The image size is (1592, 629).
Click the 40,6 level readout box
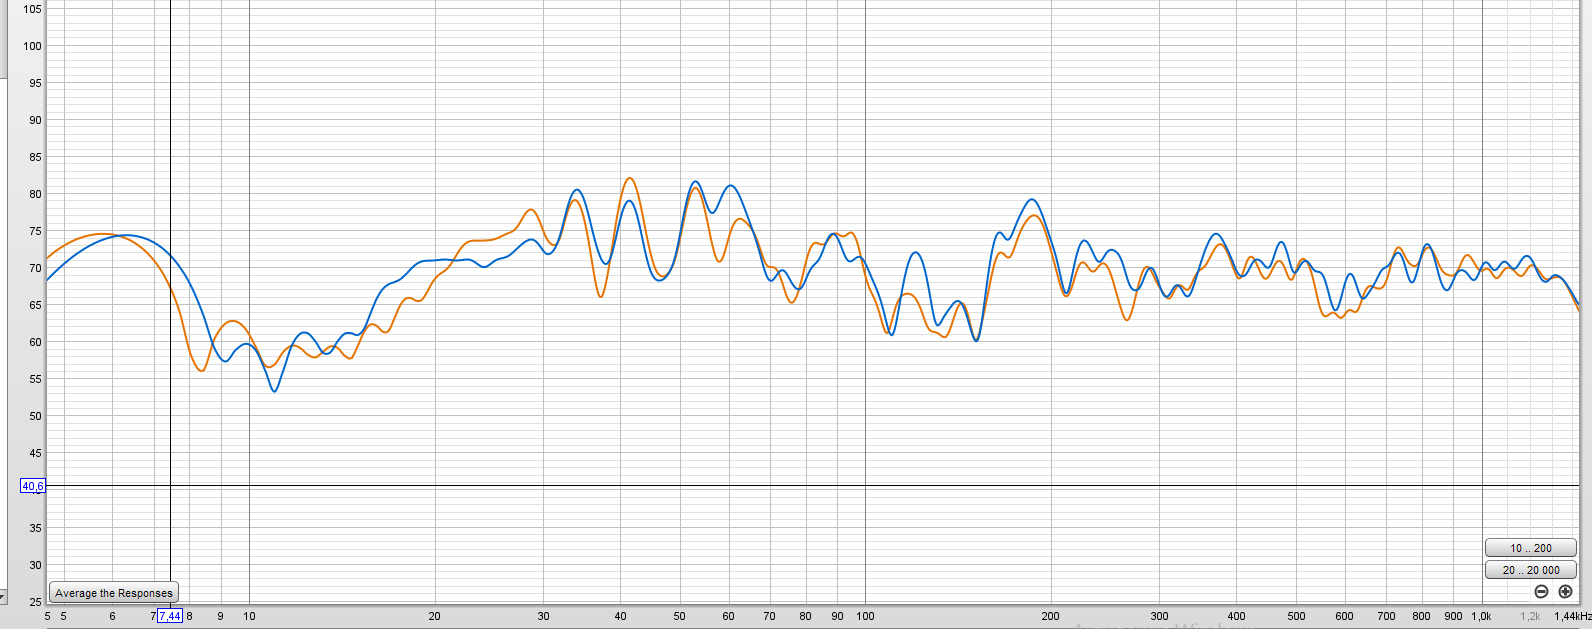[x=33, y=486]
